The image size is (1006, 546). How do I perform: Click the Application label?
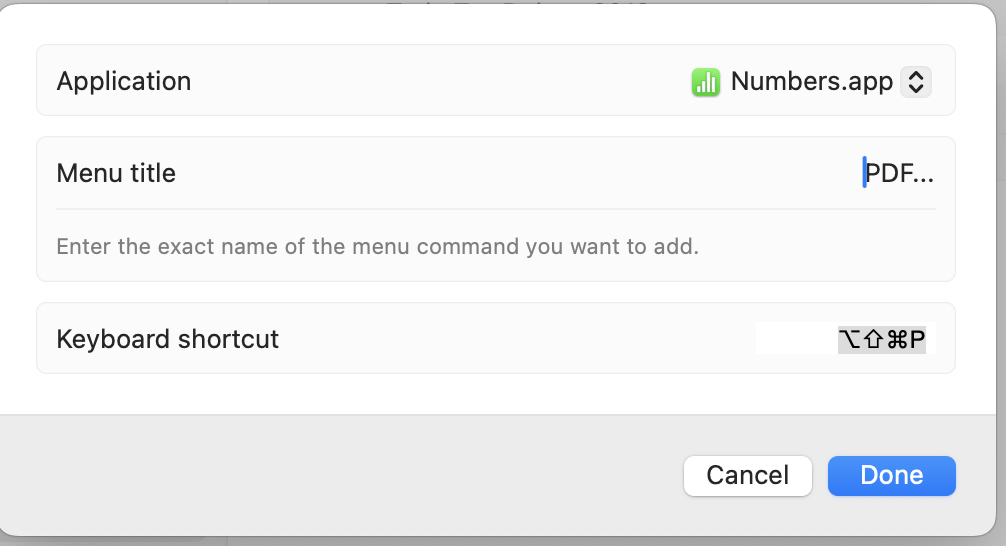click(x=124, y=82)
